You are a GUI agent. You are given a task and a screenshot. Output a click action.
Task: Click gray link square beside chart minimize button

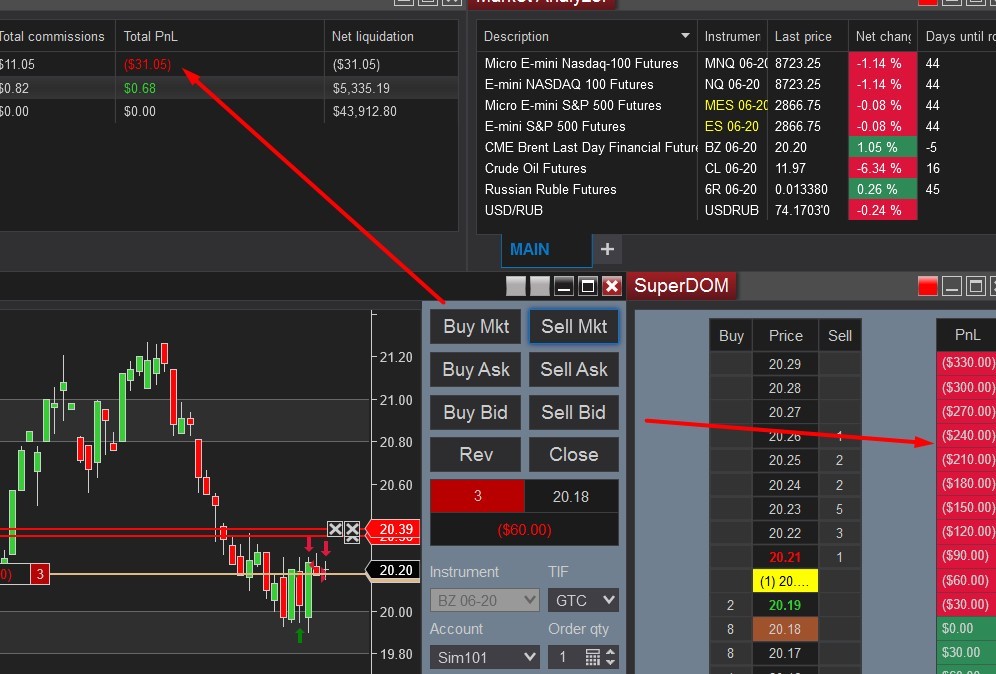540,286
